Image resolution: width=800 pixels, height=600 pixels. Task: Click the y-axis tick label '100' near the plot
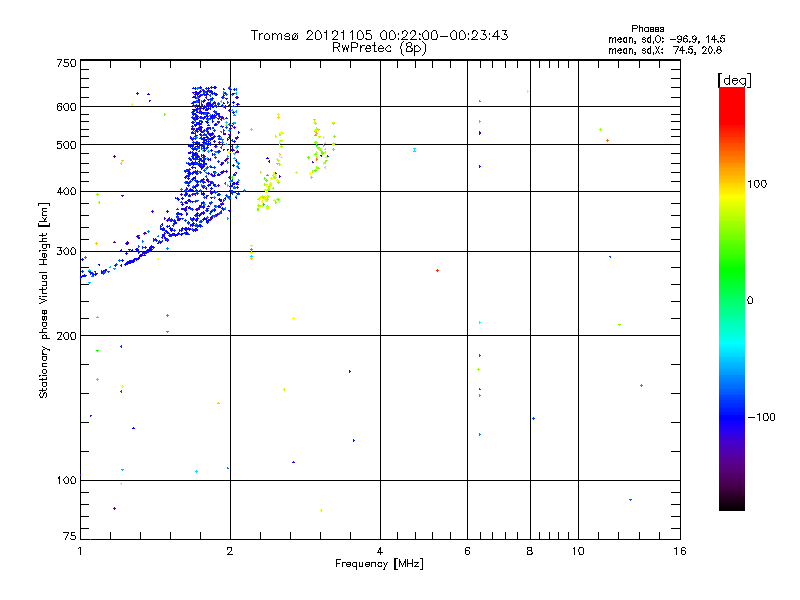pos(66,480)
